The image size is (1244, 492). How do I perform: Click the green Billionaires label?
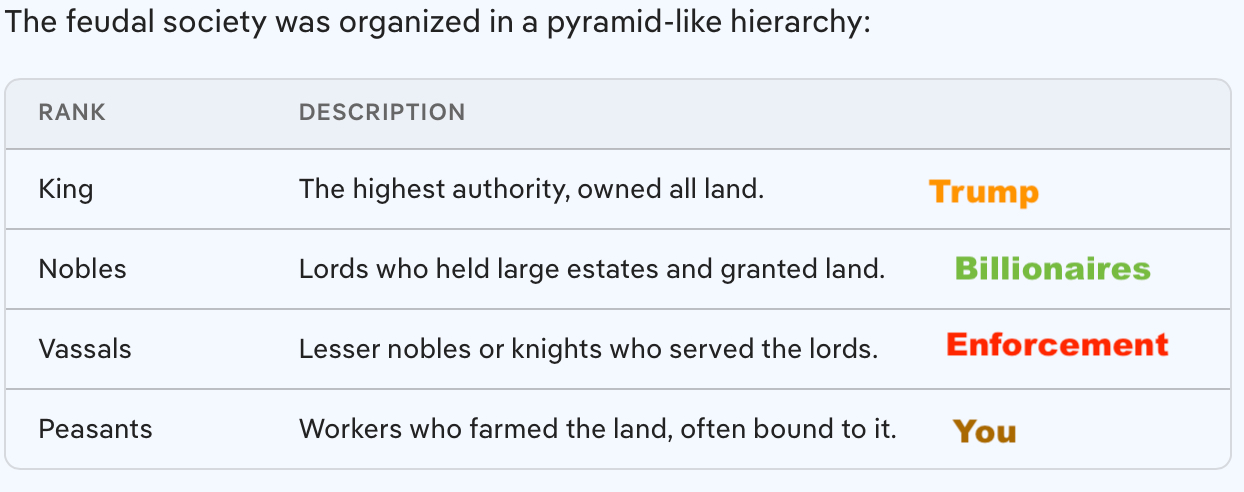tap(1052, 269)
